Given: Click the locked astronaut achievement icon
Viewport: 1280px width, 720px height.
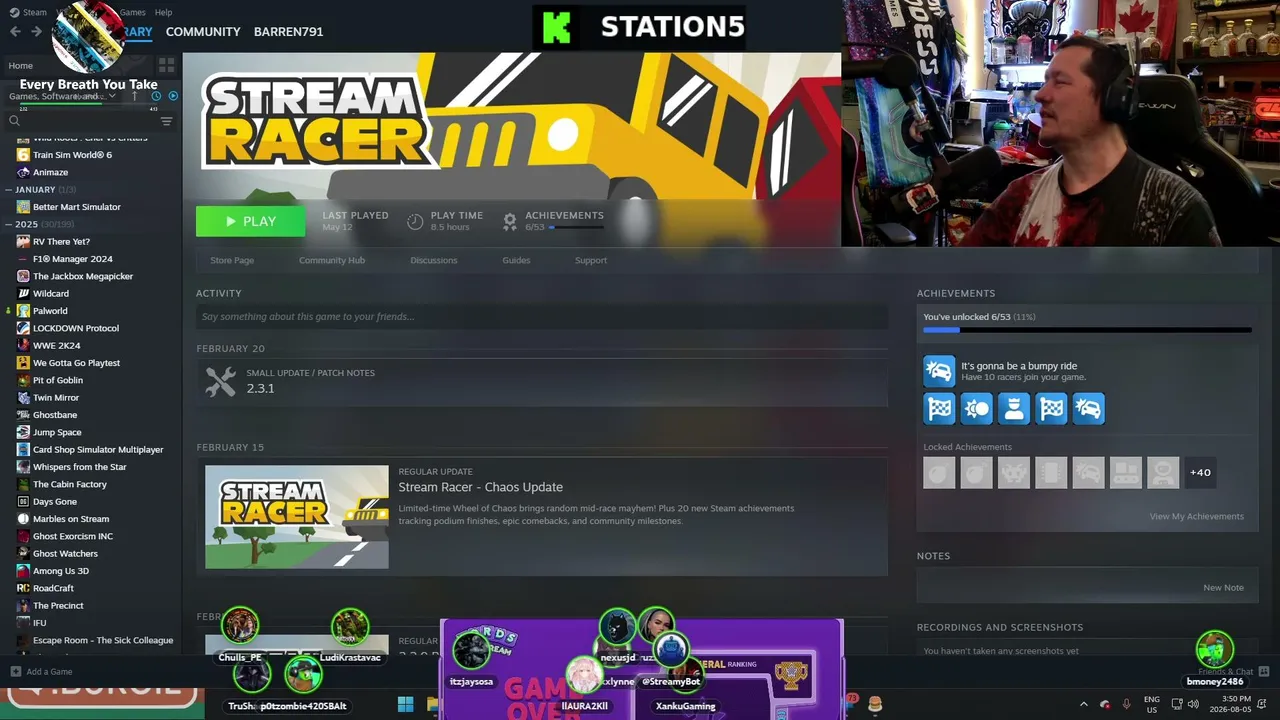Looking at the screenshot, I should coord(1163,472).
